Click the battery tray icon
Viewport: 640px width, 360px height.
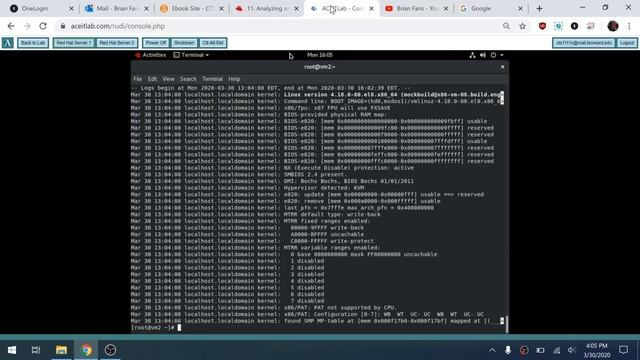[x=540, y=350]
